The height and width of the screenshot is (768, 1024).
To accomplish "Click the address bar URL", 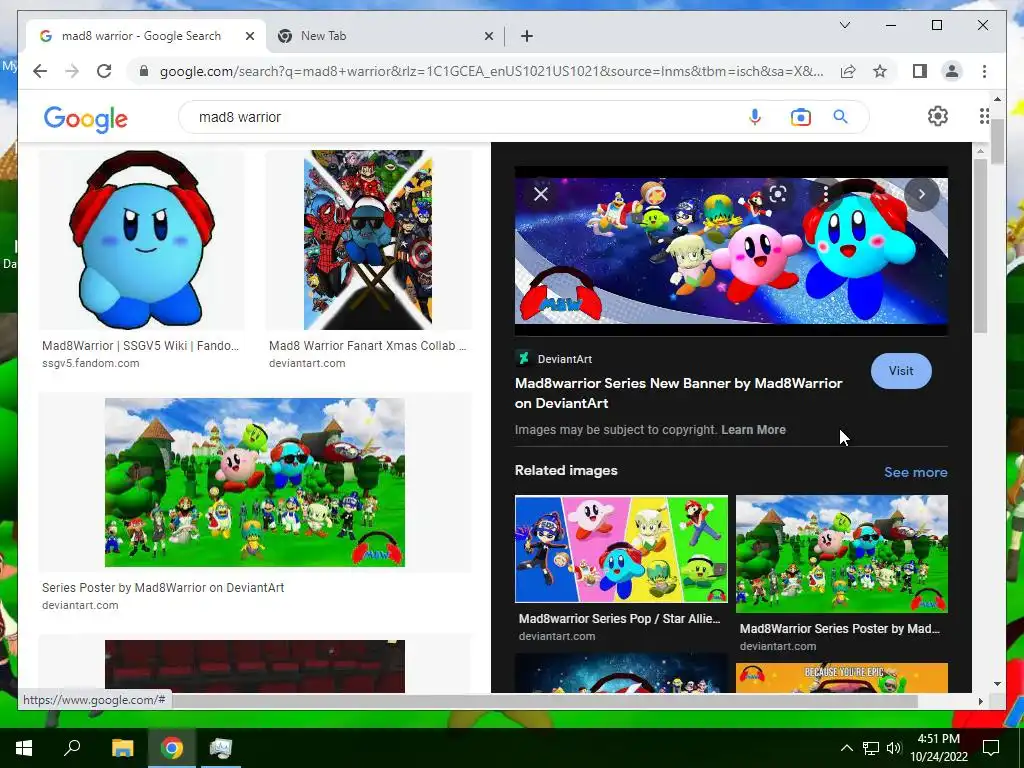I will (490, 71).
